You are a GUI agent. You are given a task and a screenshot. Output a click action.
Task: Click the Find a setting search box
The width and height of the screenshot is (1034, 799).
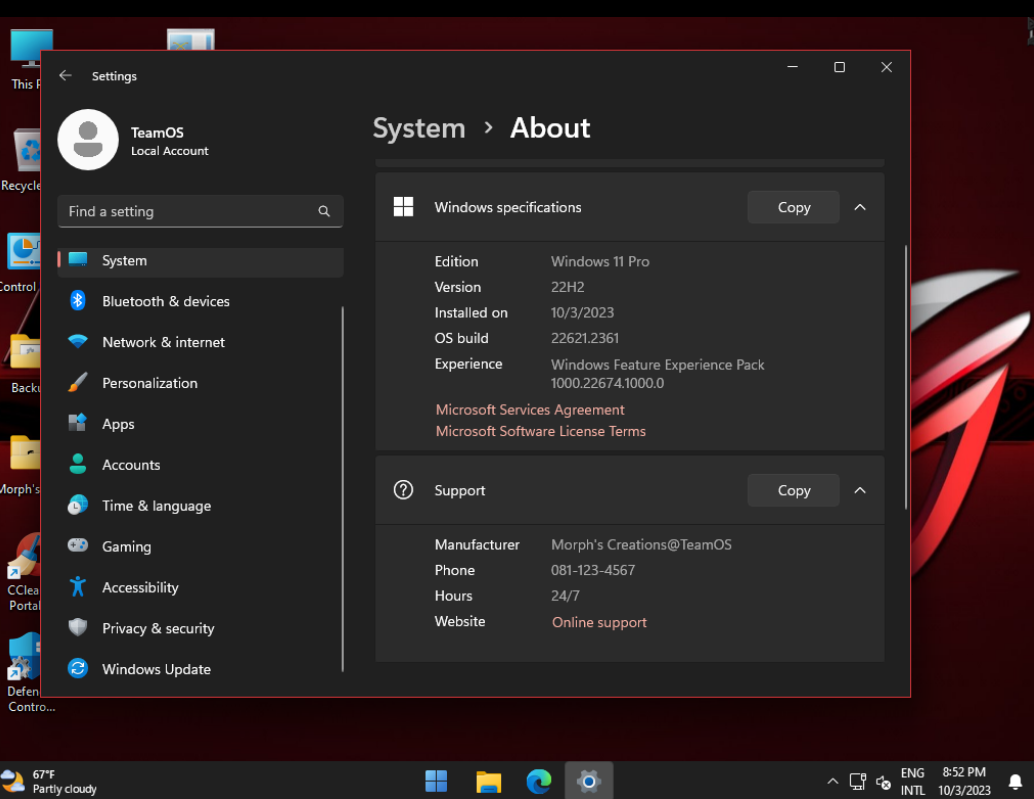pyautogui.click(x=200, y=211)
